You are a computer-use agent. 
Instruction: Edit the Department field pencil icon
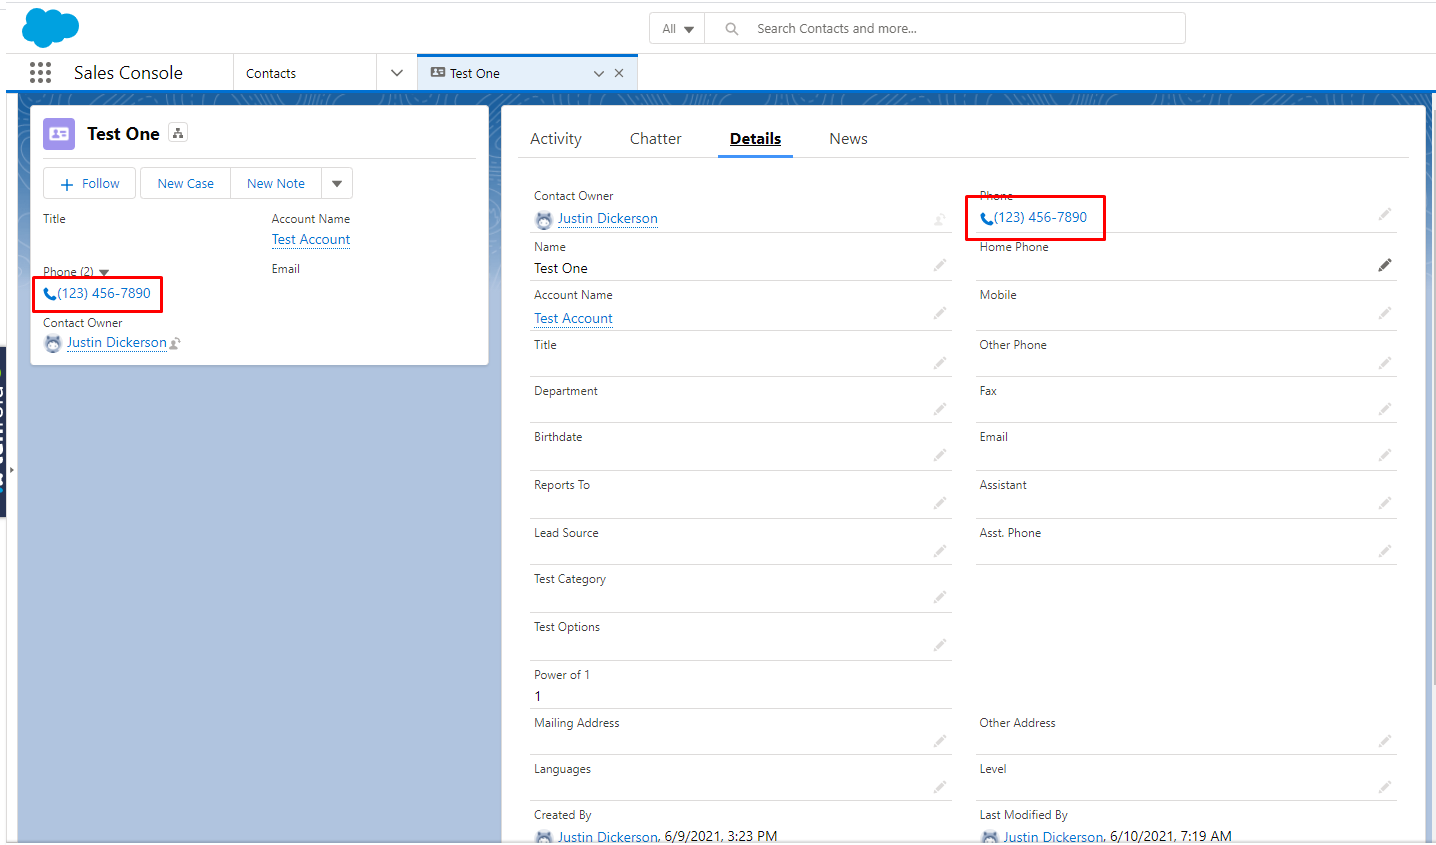coord(940,409)
